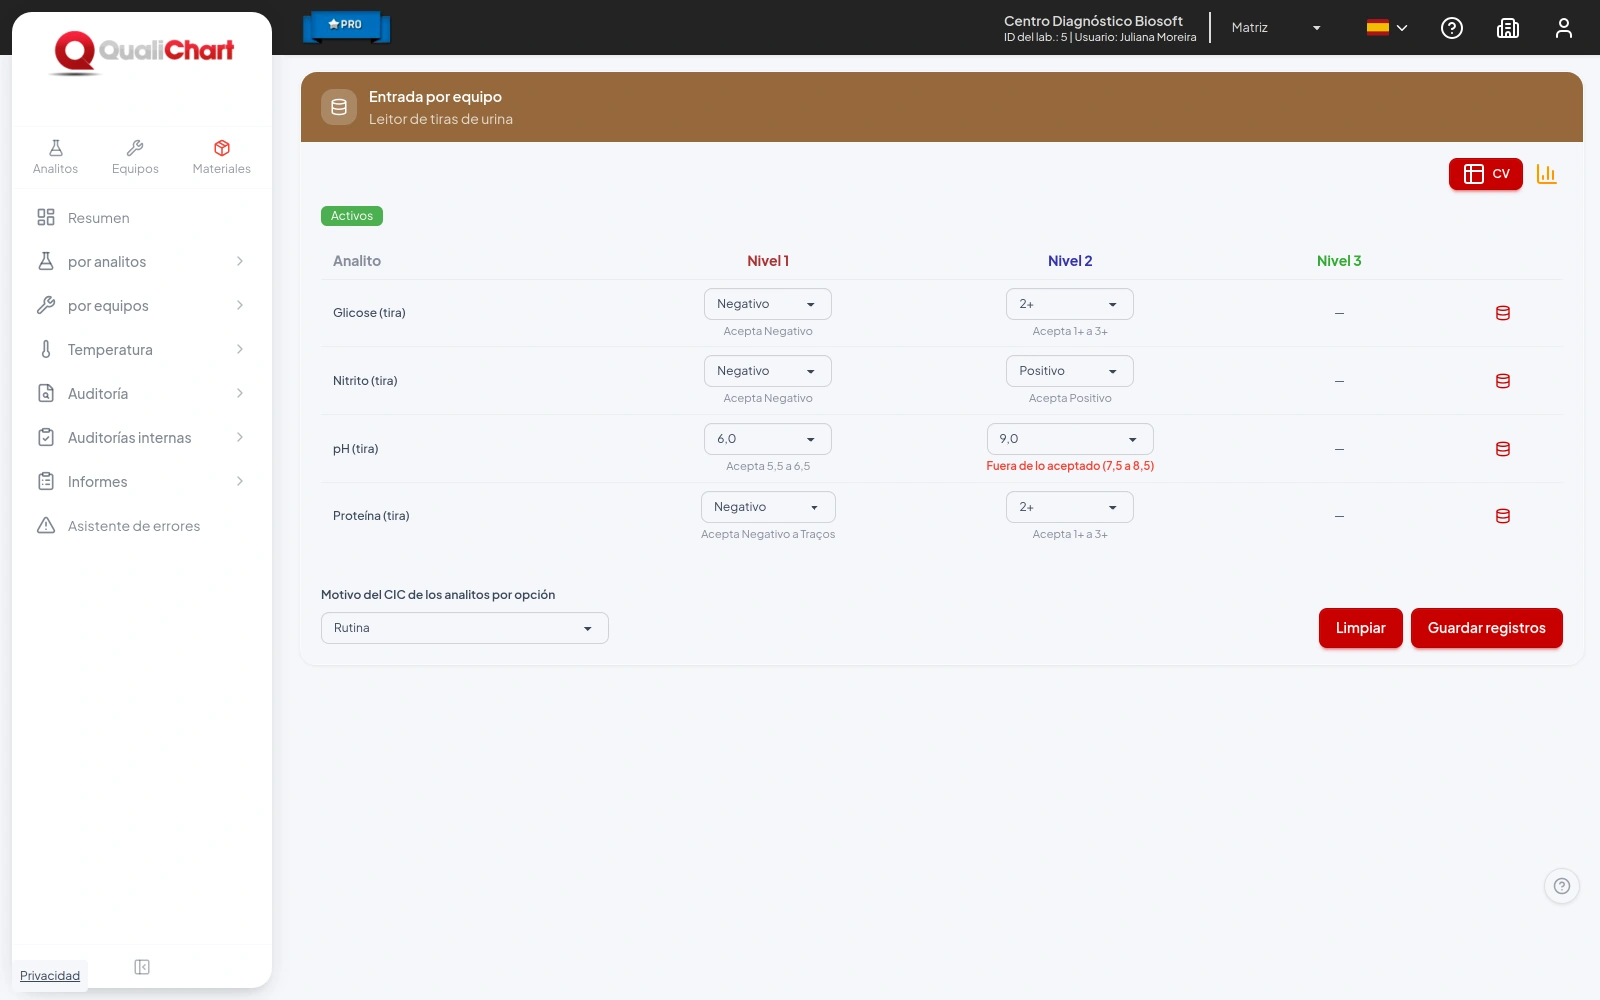1600x1000 pixels.
Task: Click the database icon in Proteína row
Action: [1503, 516]
